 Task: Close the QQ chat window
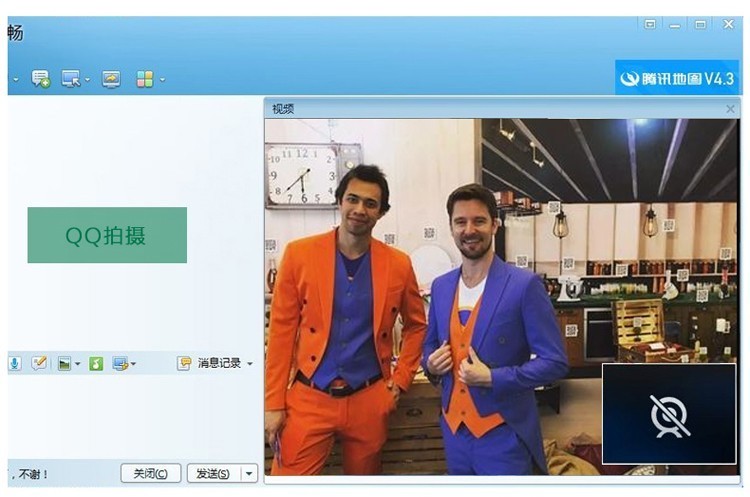click(x=728, y=24)
